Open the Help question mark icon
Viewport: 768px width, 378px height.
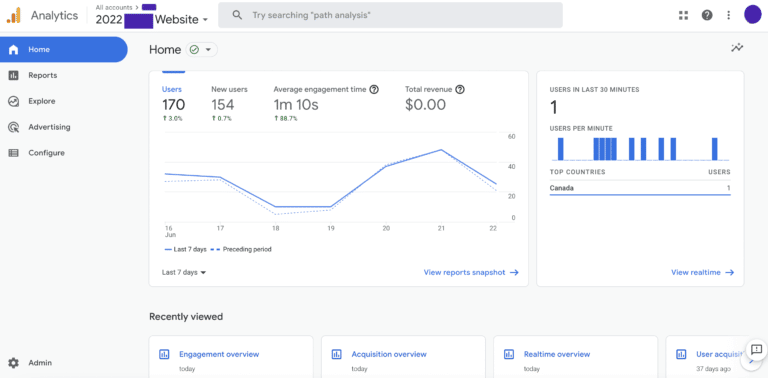coord(707,15)
